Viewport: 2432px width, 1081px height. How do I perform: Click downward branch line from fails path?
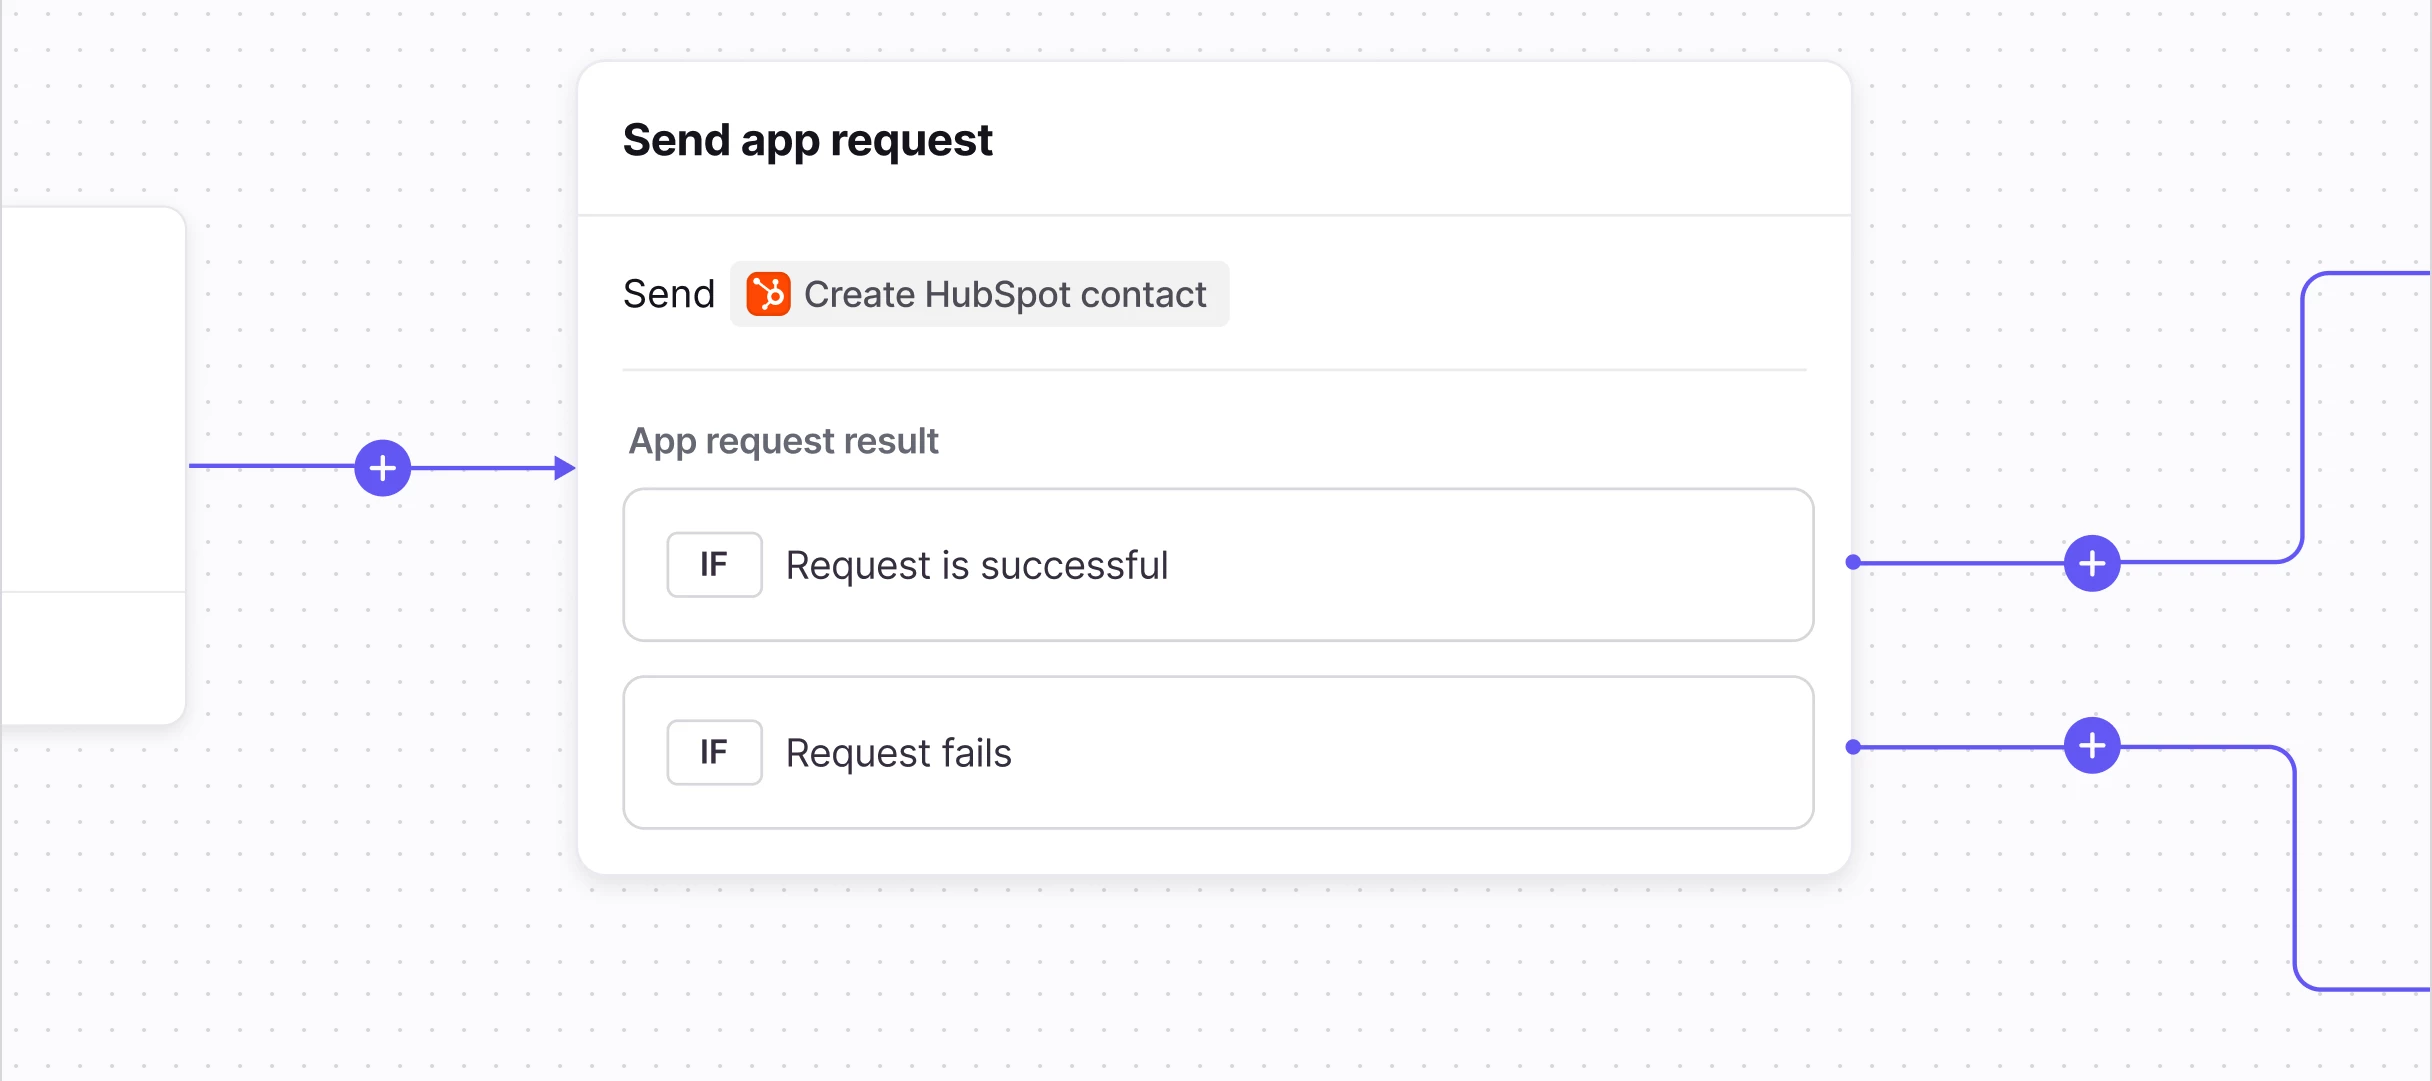[x=2295, y=870]
